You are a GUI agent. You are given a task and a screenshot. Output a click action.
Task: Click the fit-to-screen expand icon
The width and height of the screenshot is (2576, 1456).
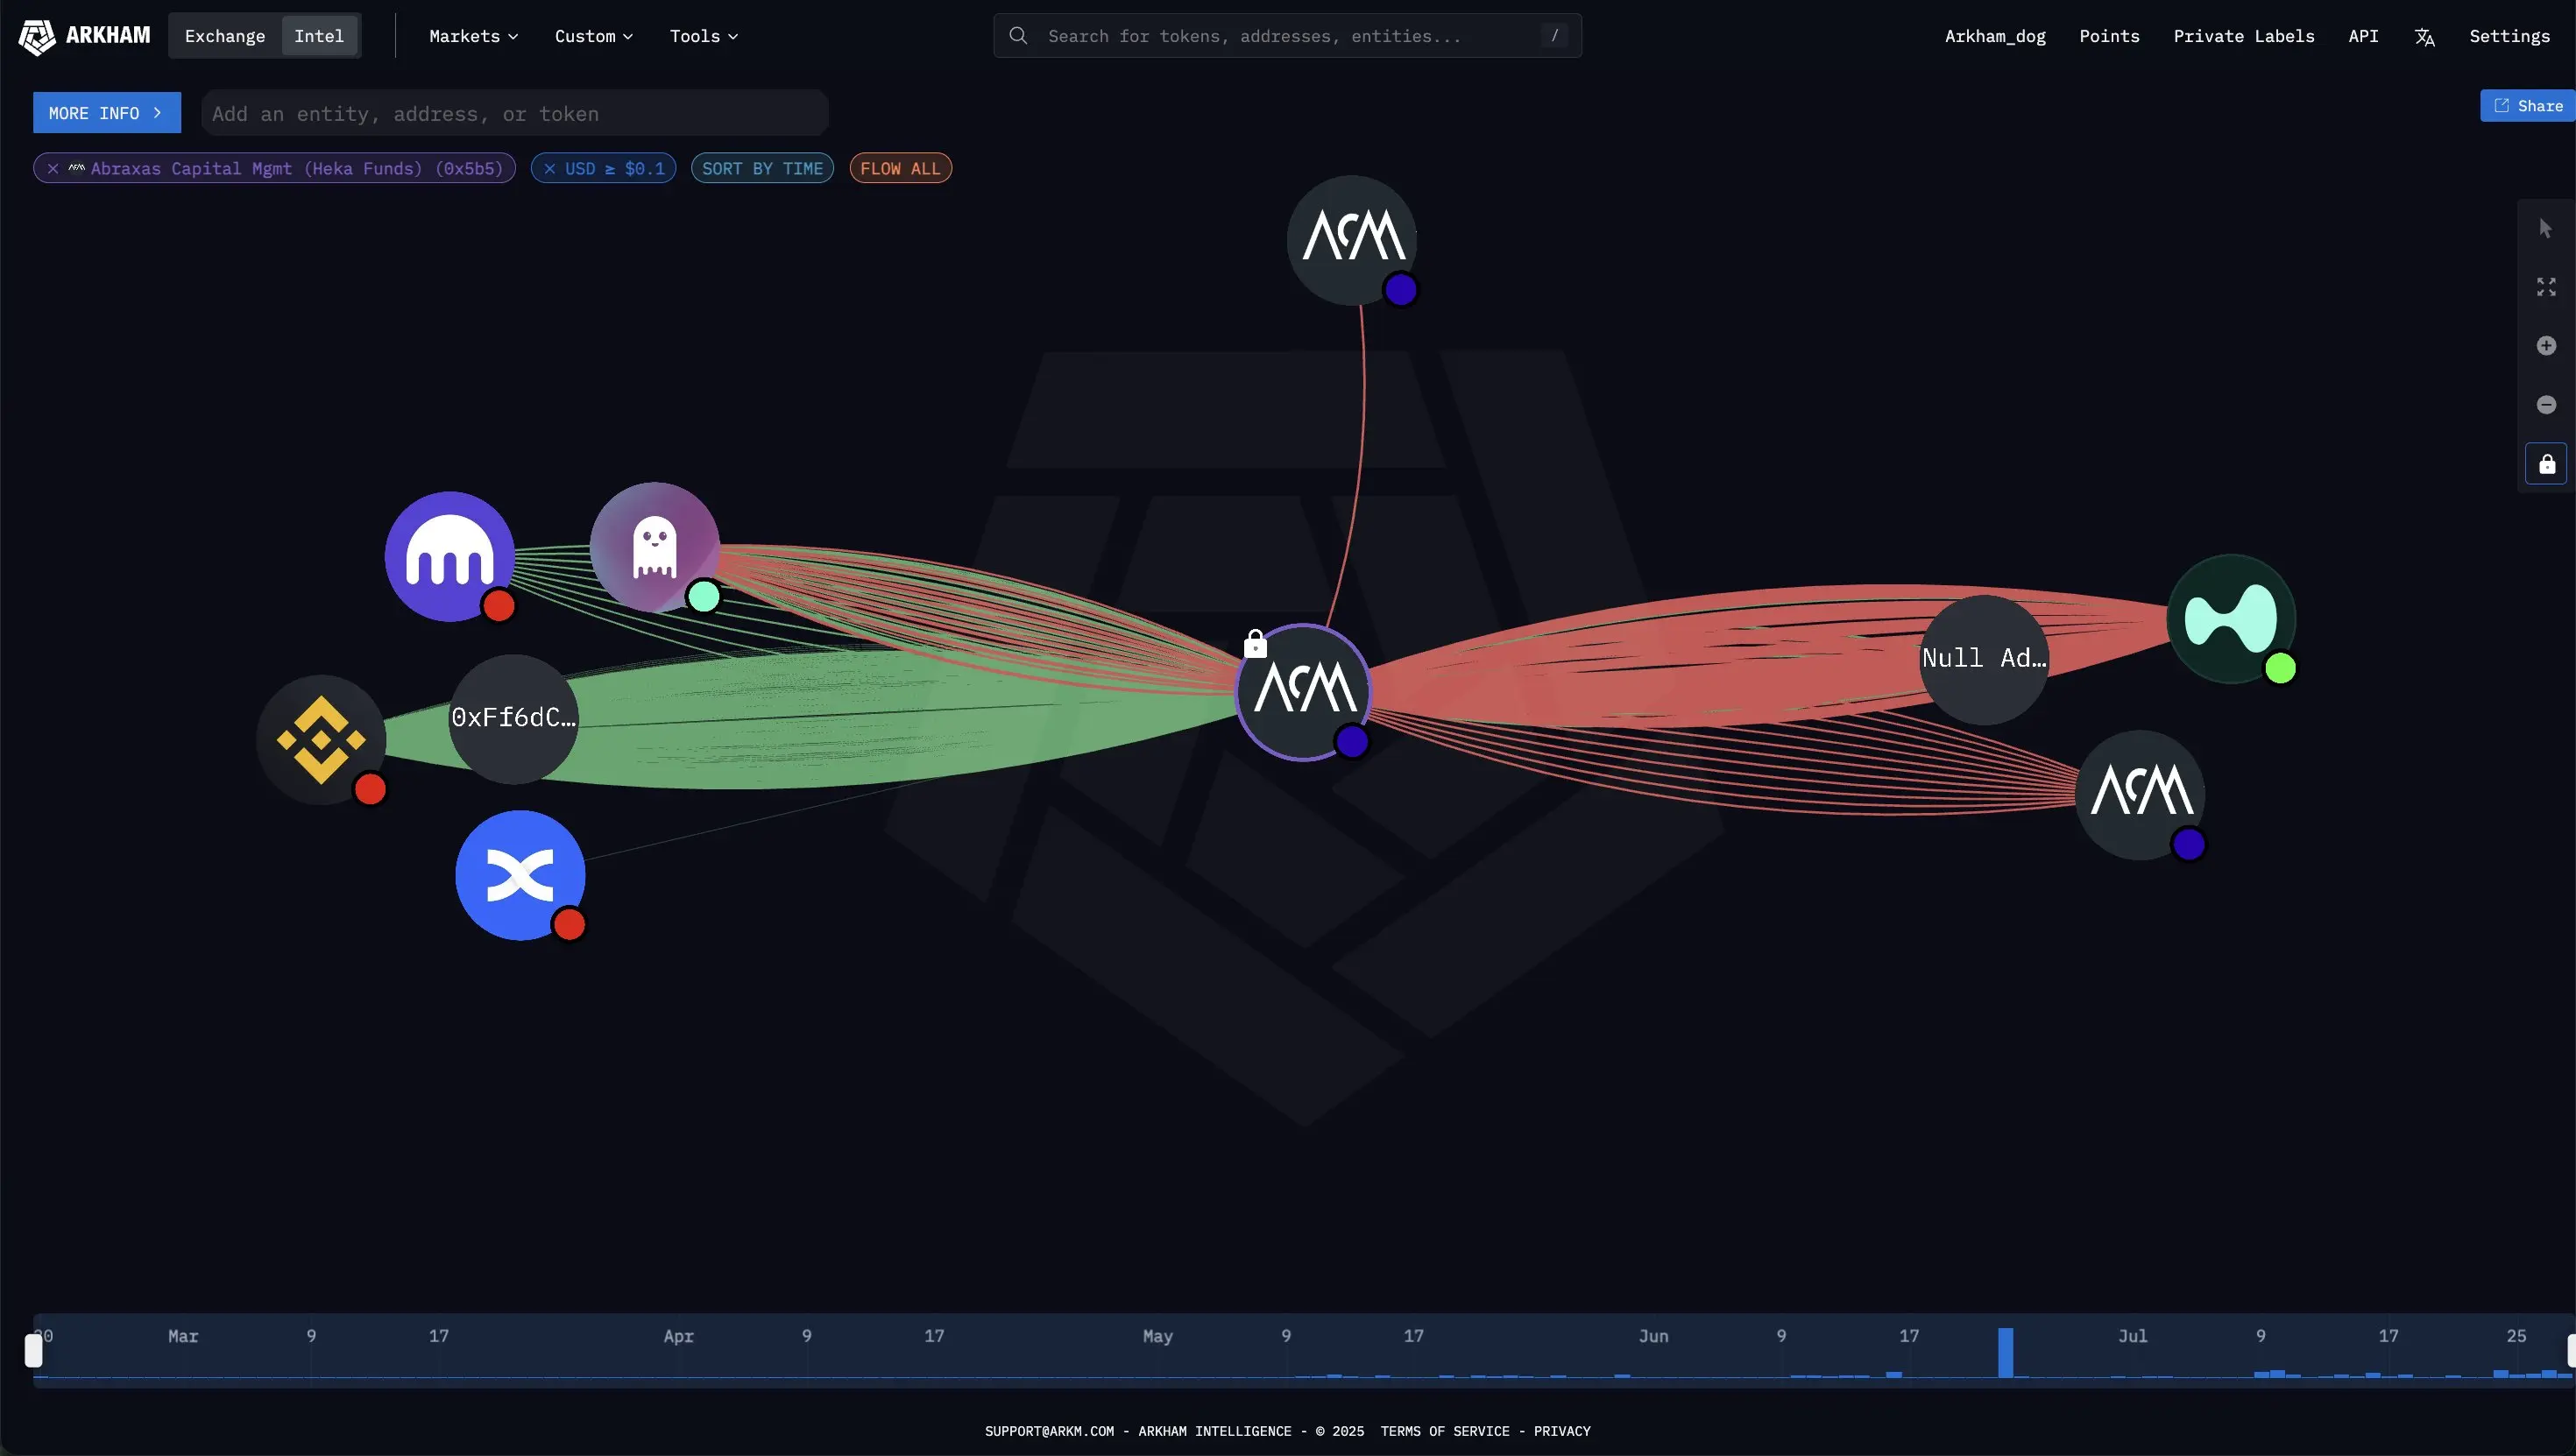pyautogui.click(x=2546, y=287)
